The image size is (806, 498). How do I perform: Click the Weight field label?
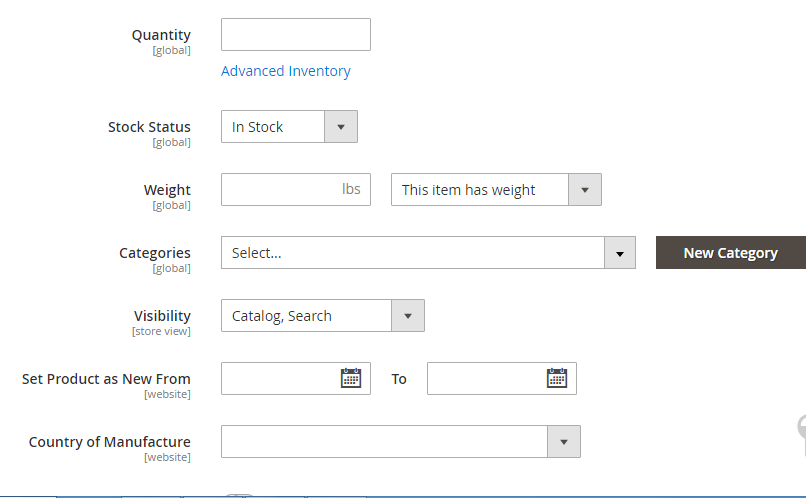click(167, 190)
